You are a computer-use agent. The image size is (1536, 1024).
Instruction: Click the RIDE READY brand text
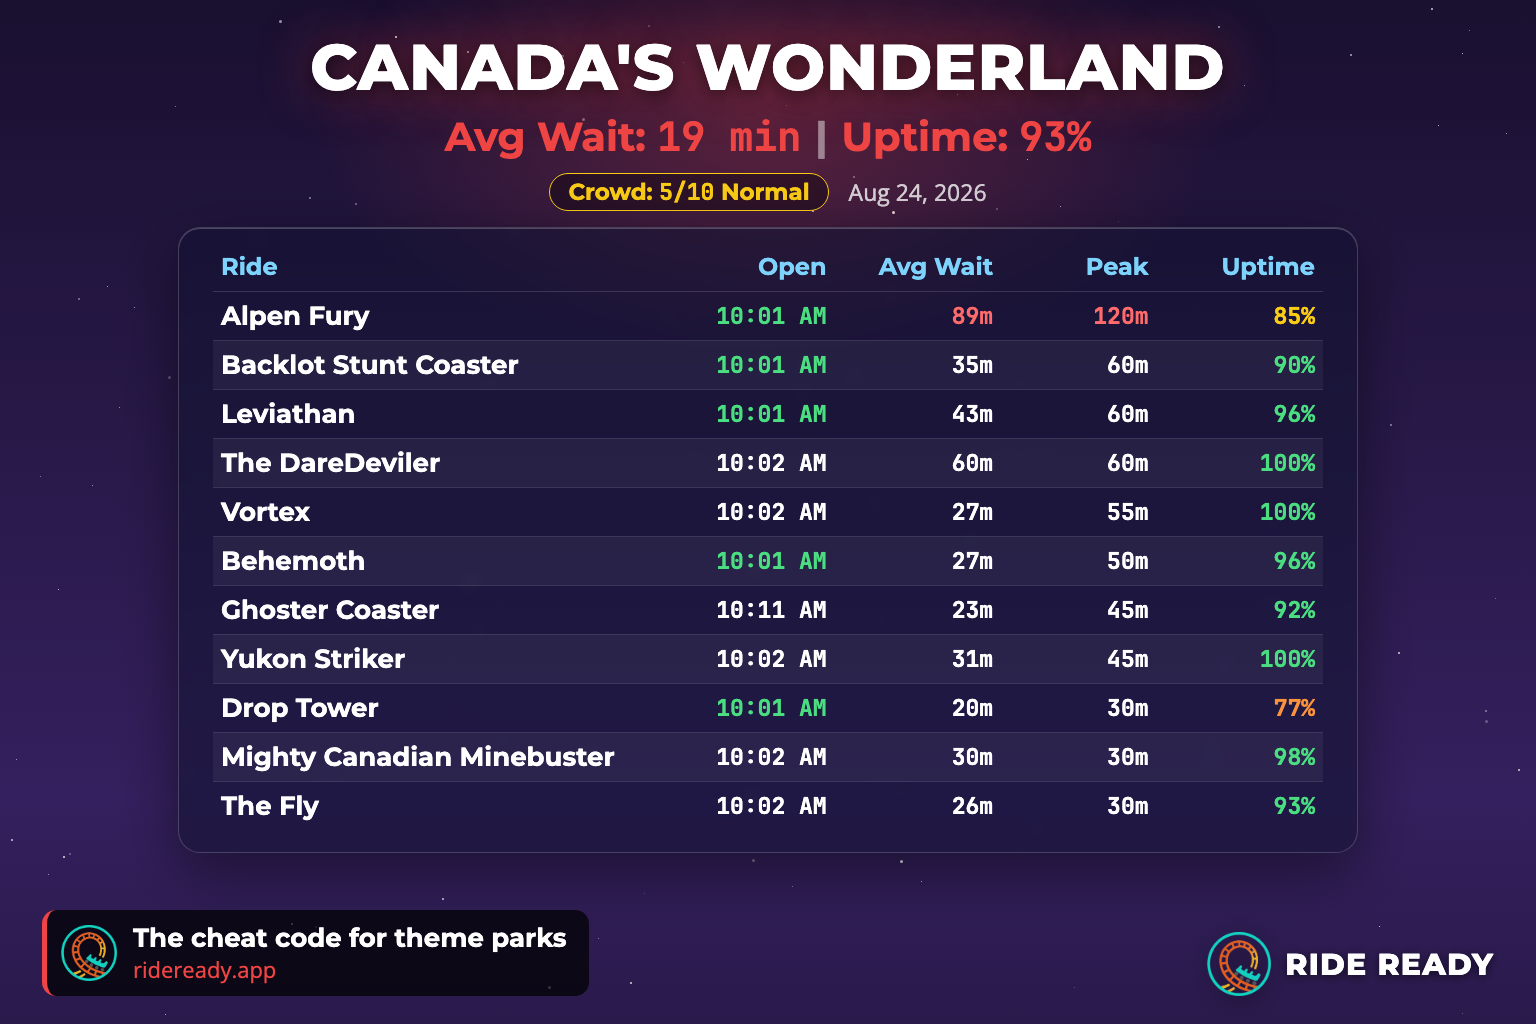(x=1389, y=964)
